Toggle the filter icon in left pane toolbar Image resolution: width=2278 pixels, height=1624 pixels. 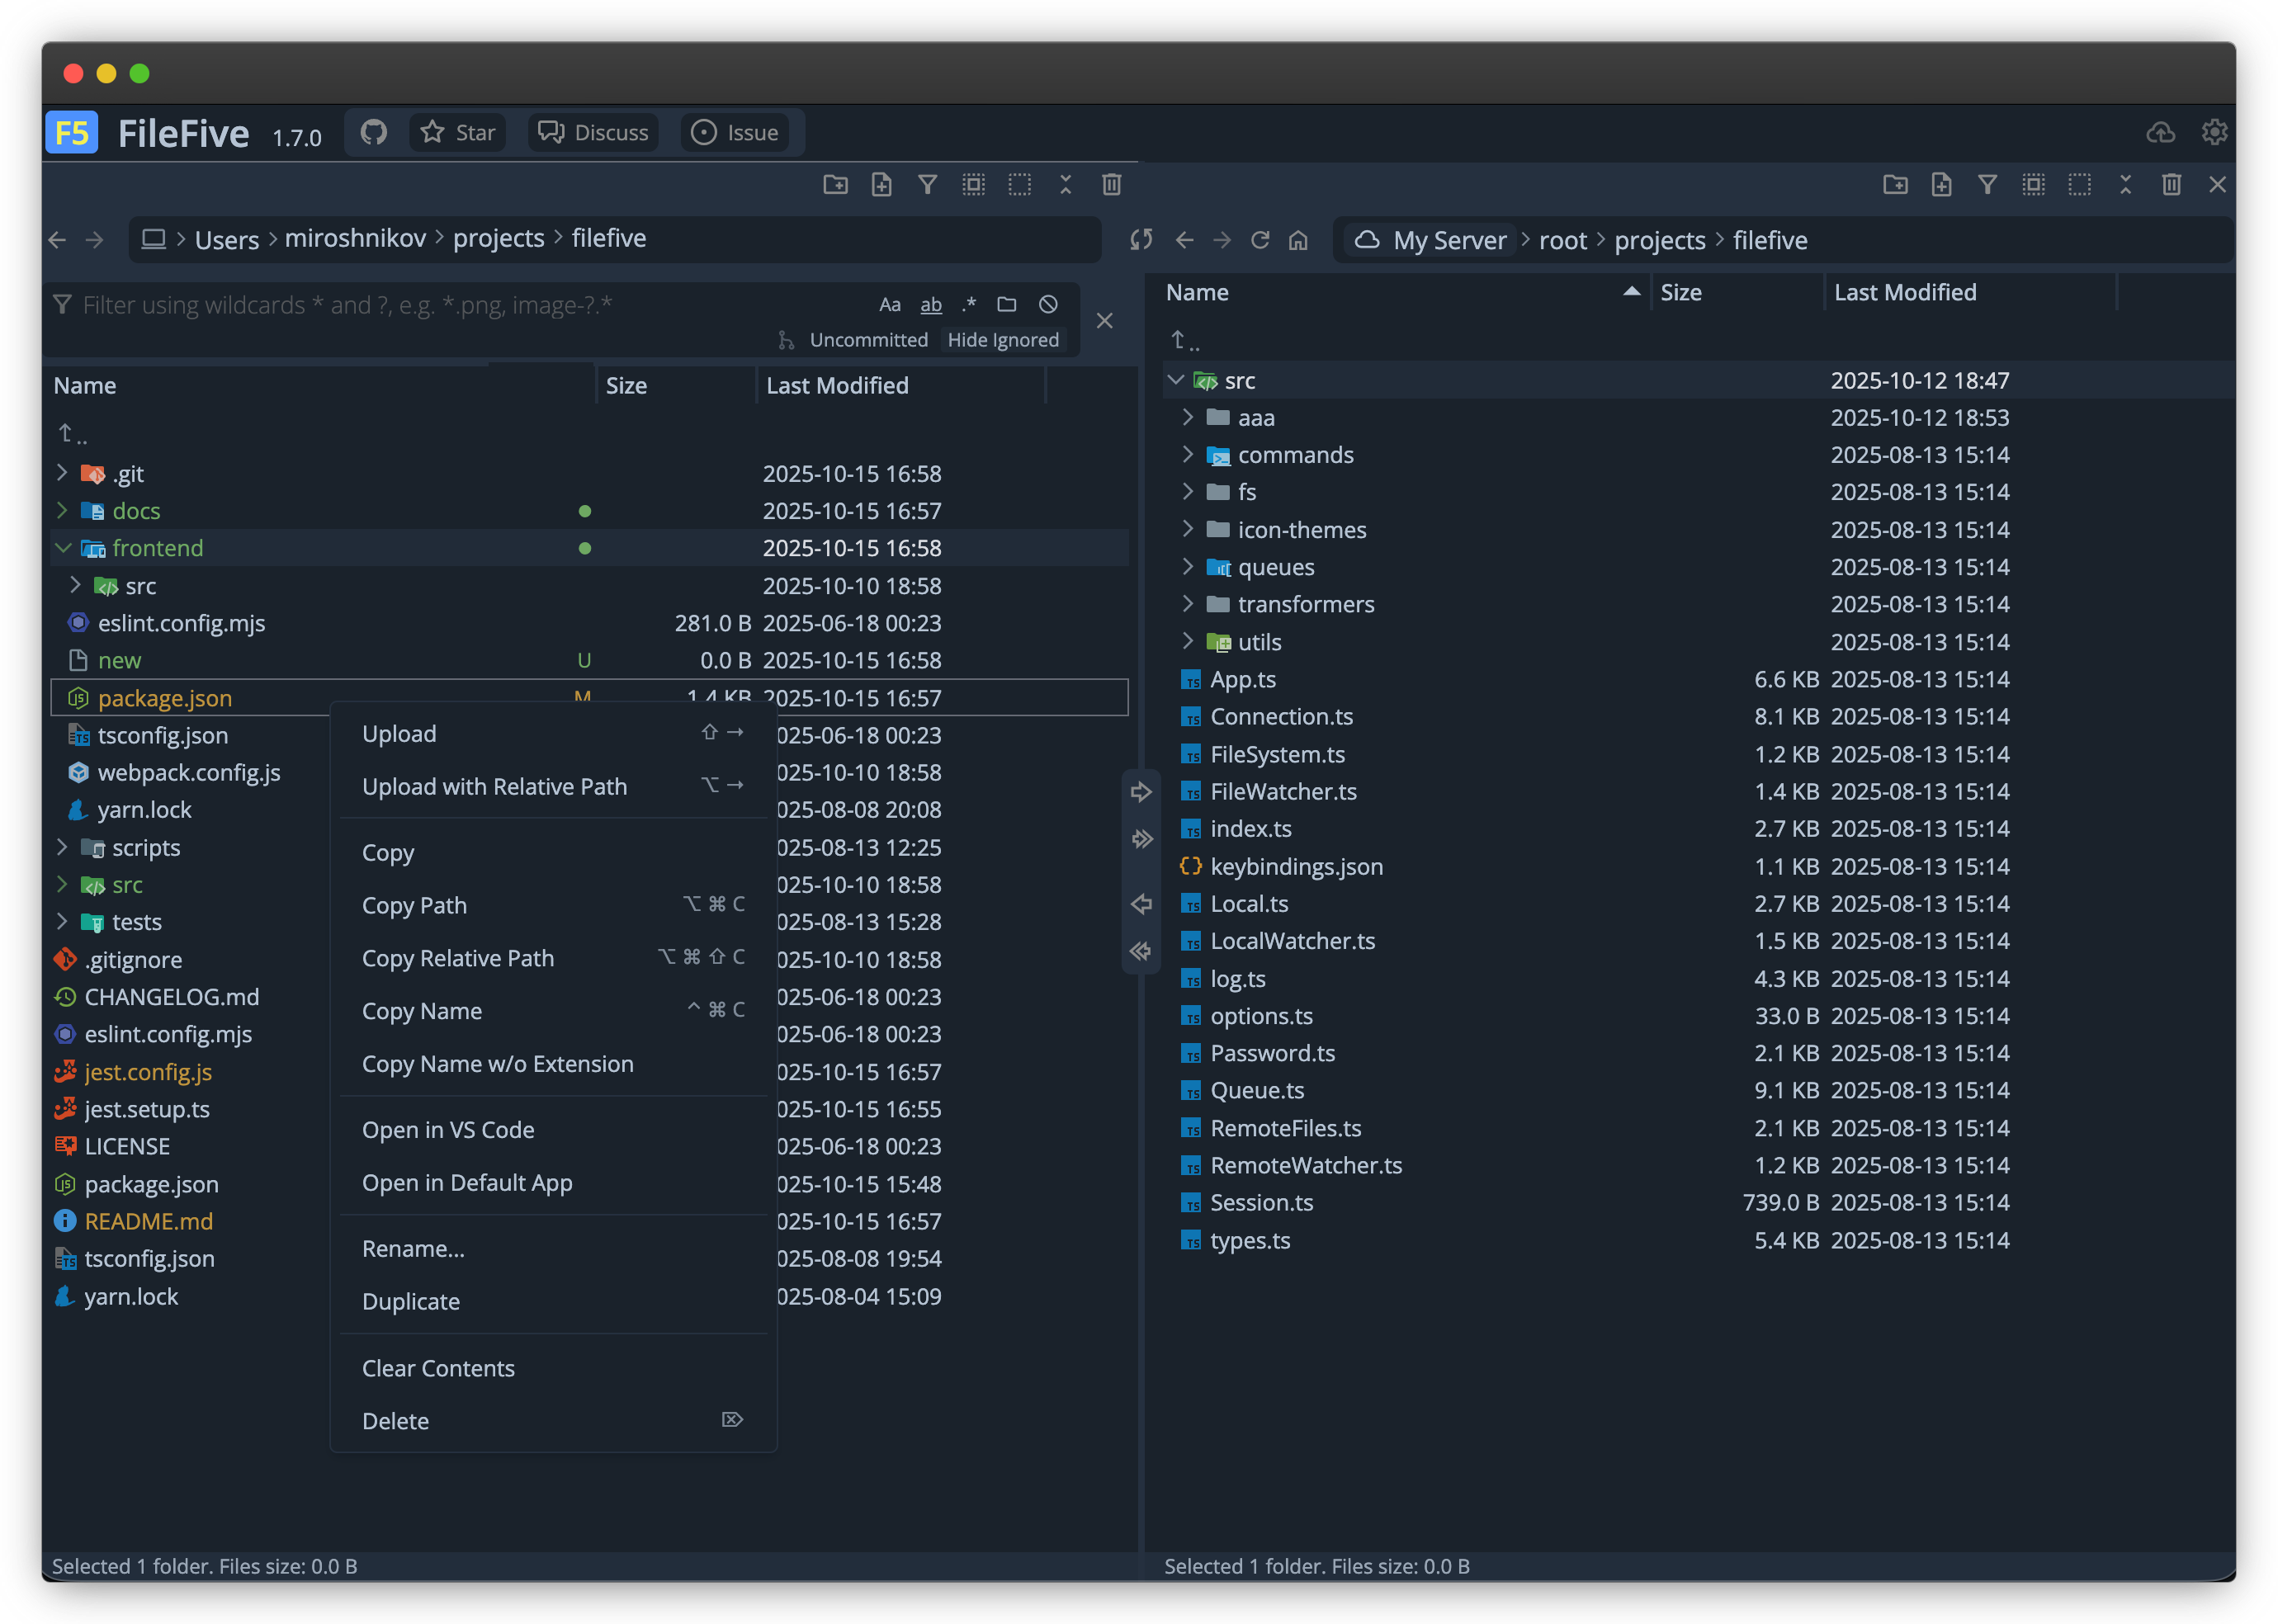[927, 184]
